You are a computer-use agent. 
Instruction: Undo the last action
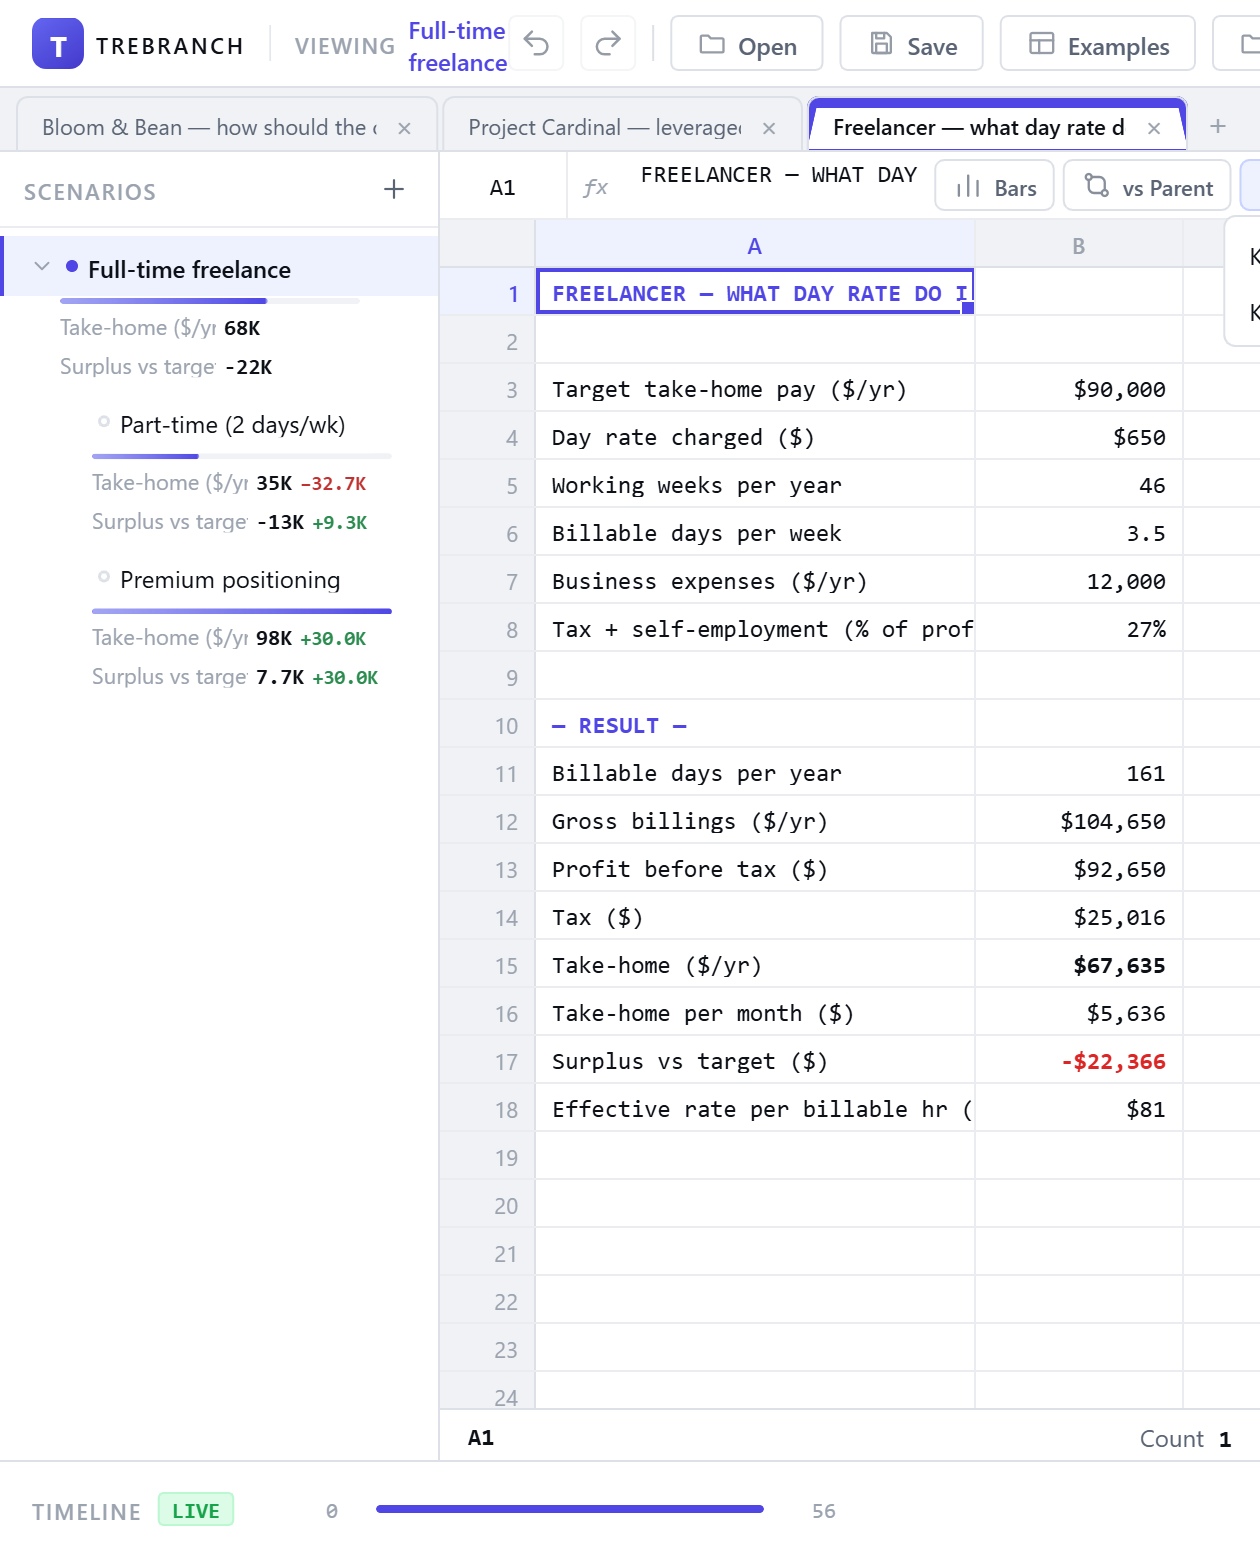pyautogui.click(x=536, y=43)
